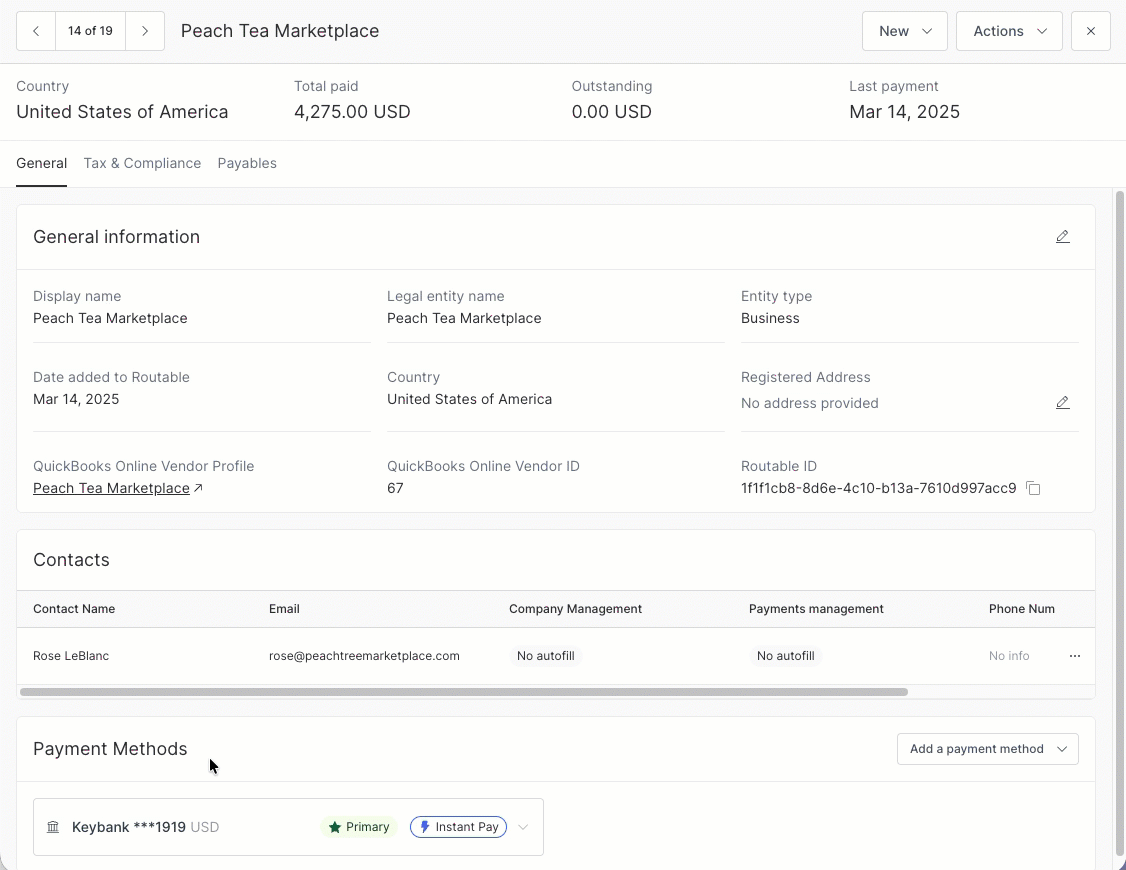Go to previous vendor record arrow
Image resolution: width=1126 pixels, height=870 pixels.
36,31
